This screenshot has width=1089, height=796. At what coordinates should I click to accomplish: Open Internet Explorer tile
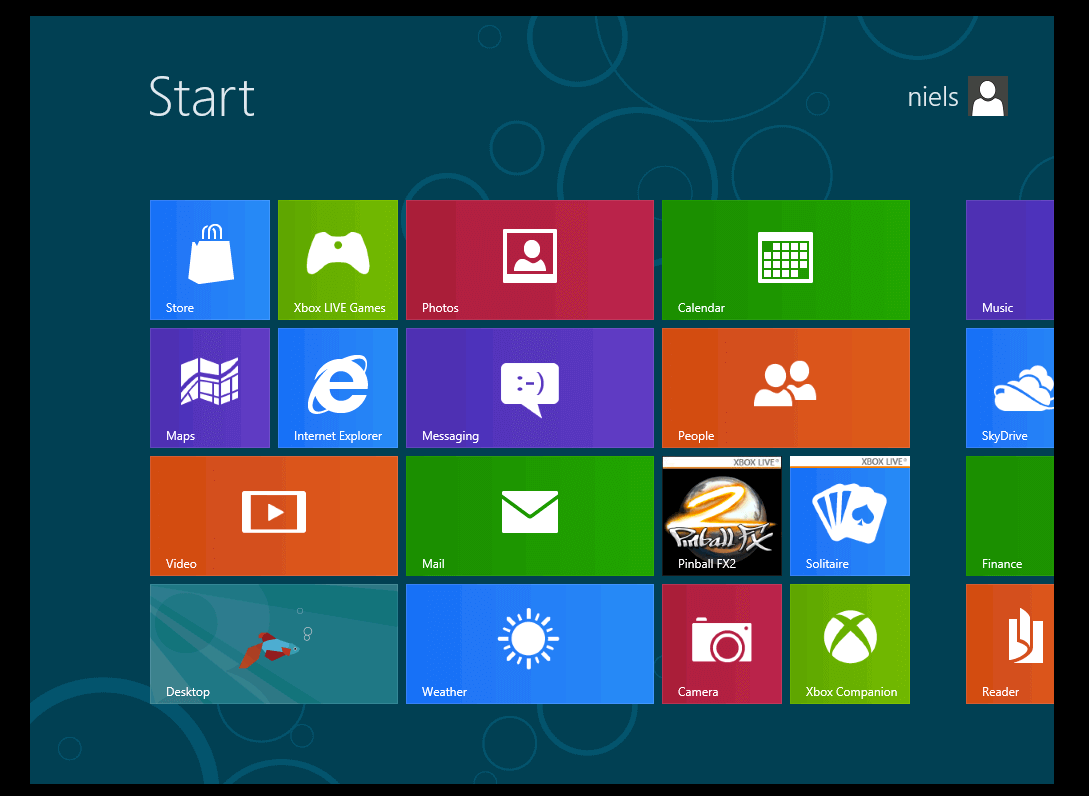pyautogui.click(x=338, y=388)
